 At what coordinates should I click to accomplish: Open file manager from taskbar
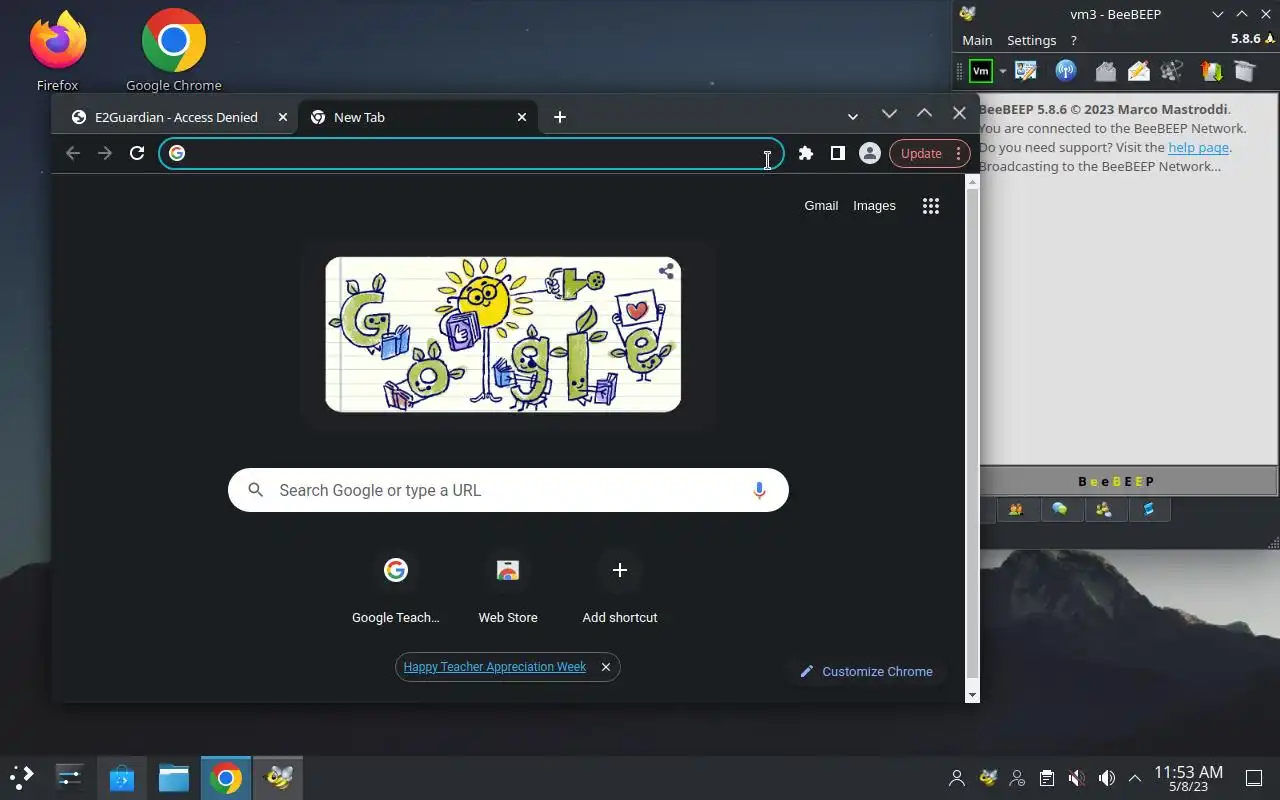(x=174, y=777)
